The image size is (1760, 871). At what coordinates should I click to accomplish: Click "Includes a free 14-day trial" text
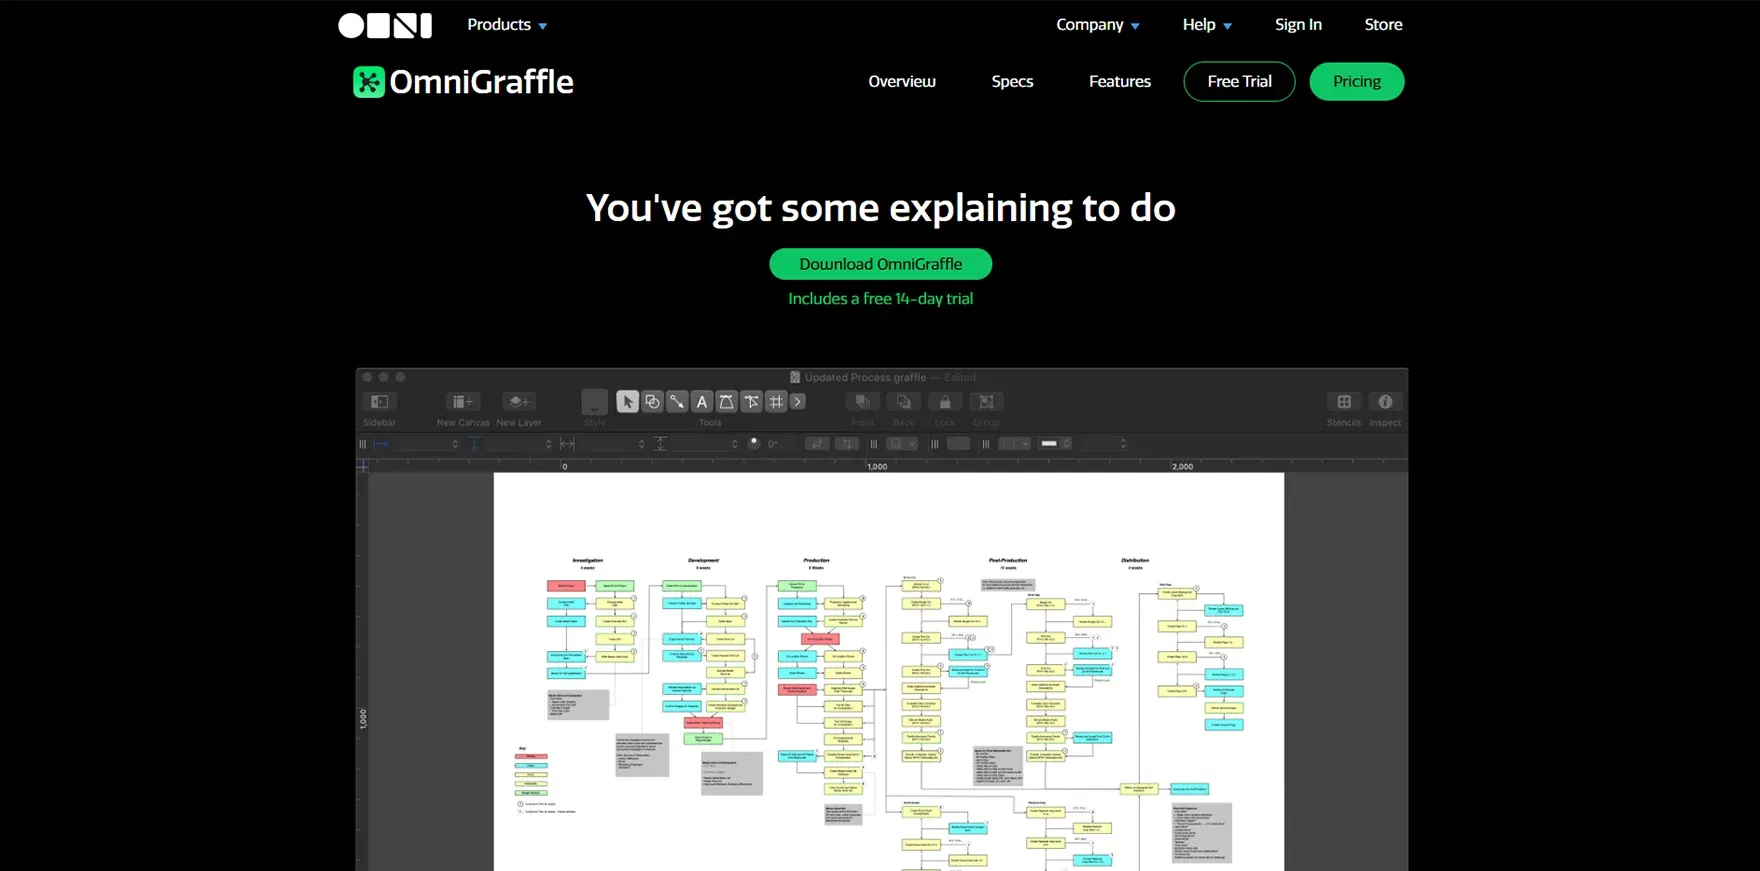(x=880, y=299)
